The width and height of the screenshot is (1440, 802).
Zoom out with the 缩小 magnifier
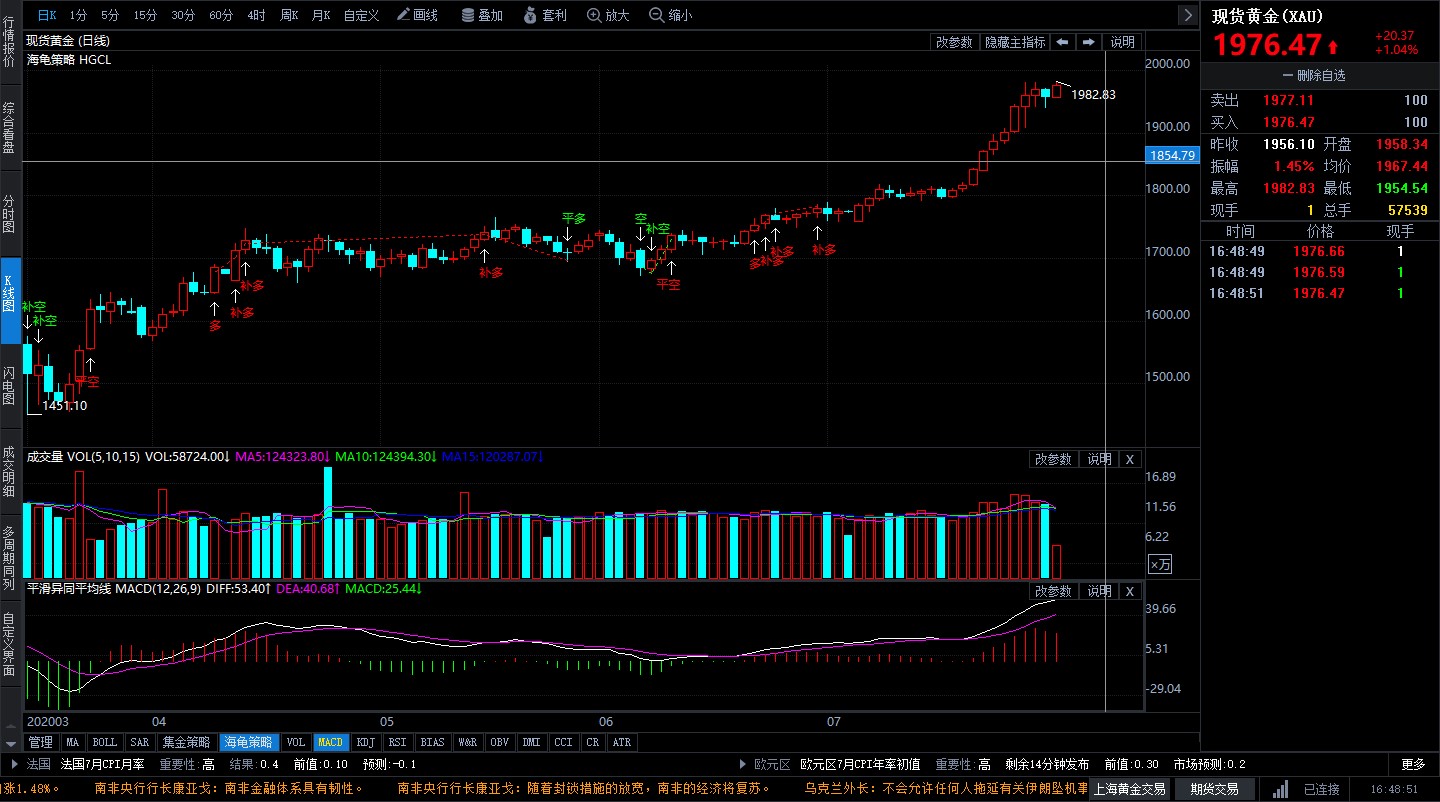670,15
